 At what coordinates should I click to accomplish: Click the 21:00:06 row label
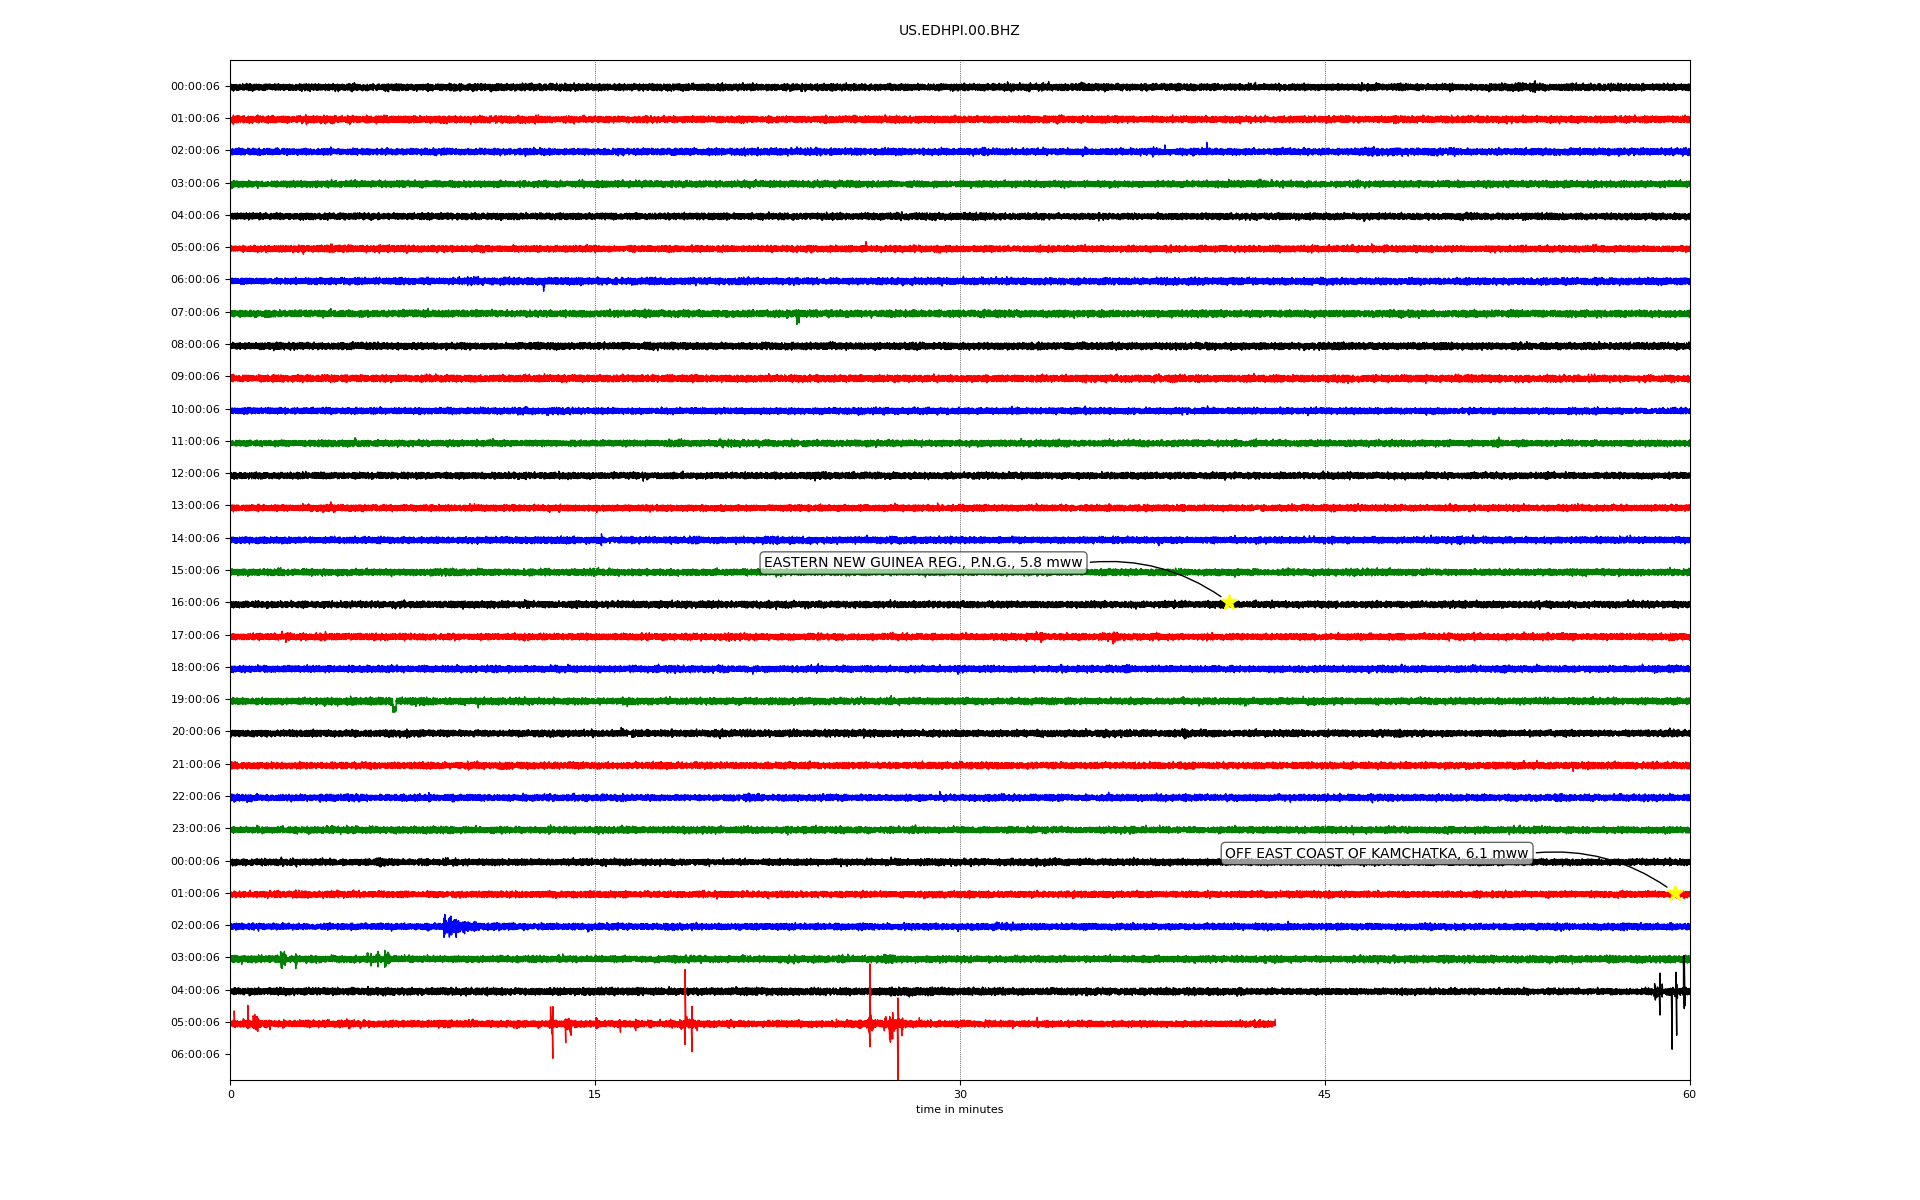(x=195, y=765)
